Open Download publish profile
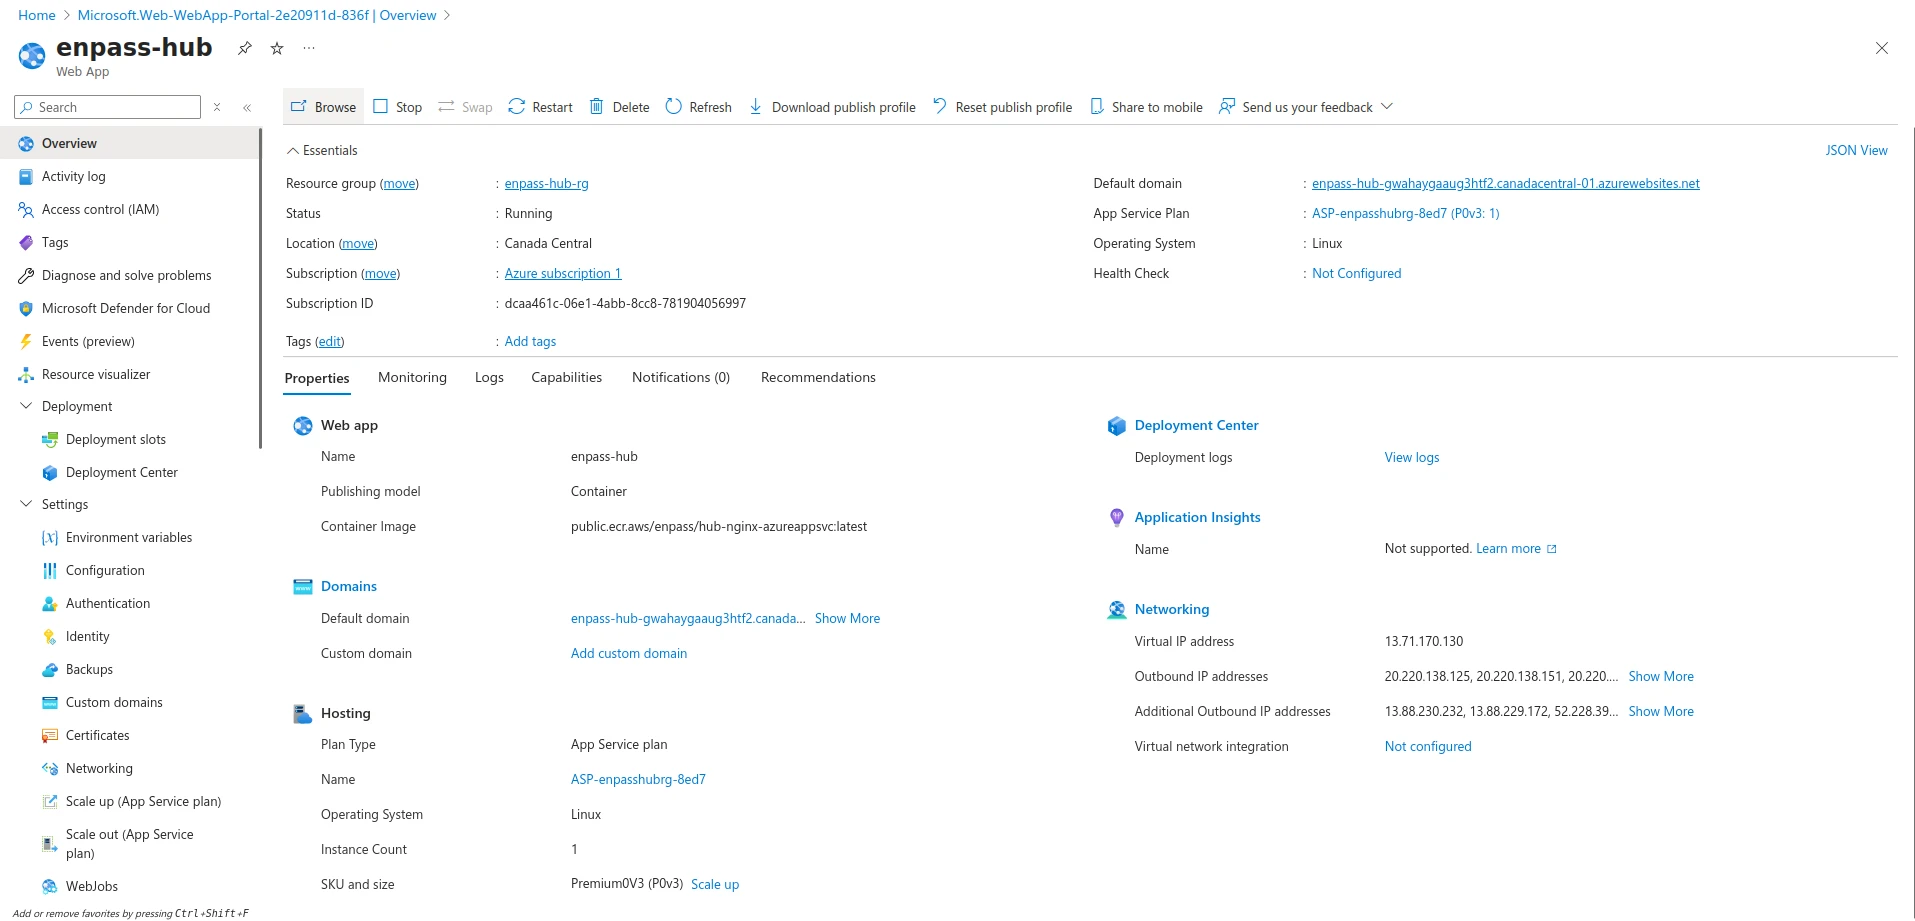The height and width of the screenshot is (921, 1915). 832,107
